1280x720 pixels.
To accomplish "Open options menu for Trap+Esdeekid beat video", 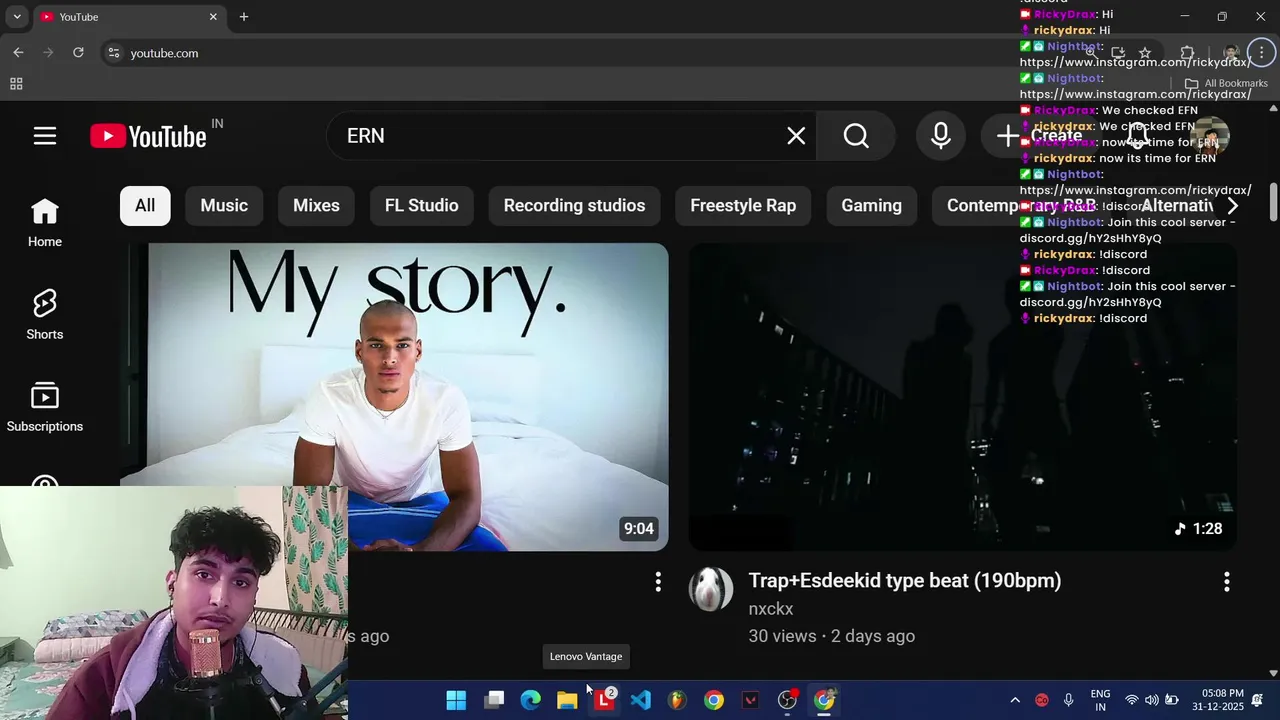I will click(x=1227, y=582).
